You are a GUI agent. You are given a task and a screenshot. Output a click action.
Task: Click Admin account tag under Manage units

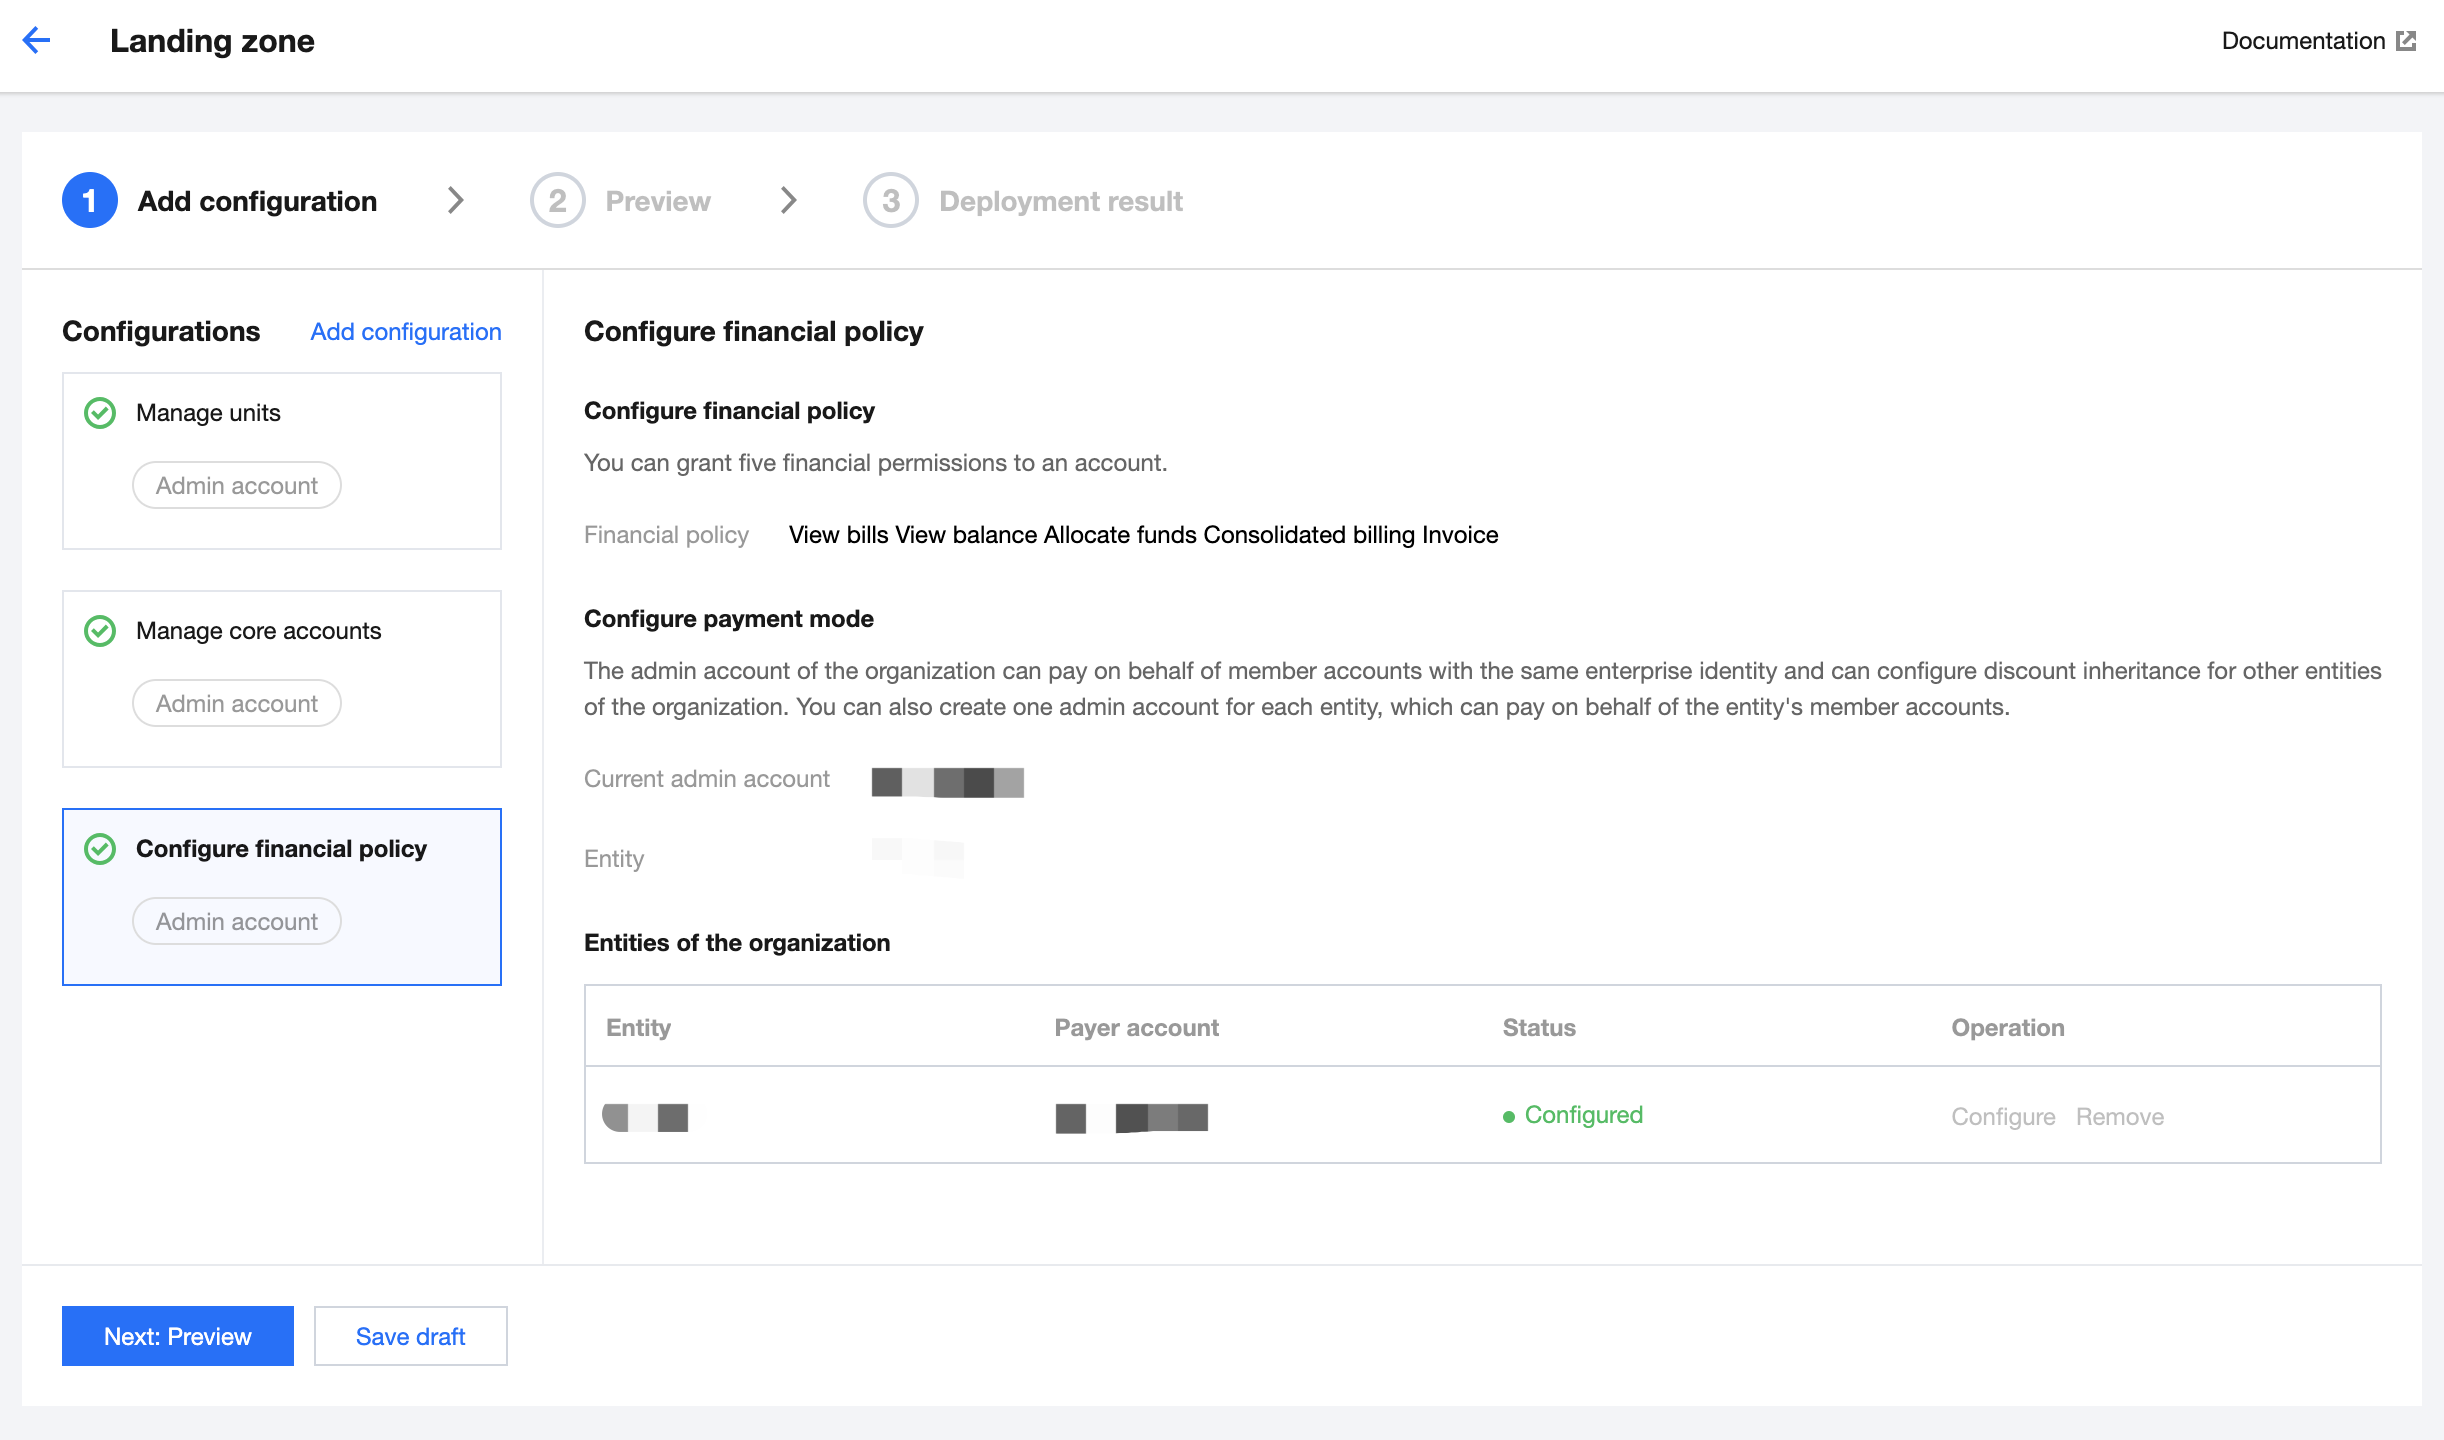[237, 486]
